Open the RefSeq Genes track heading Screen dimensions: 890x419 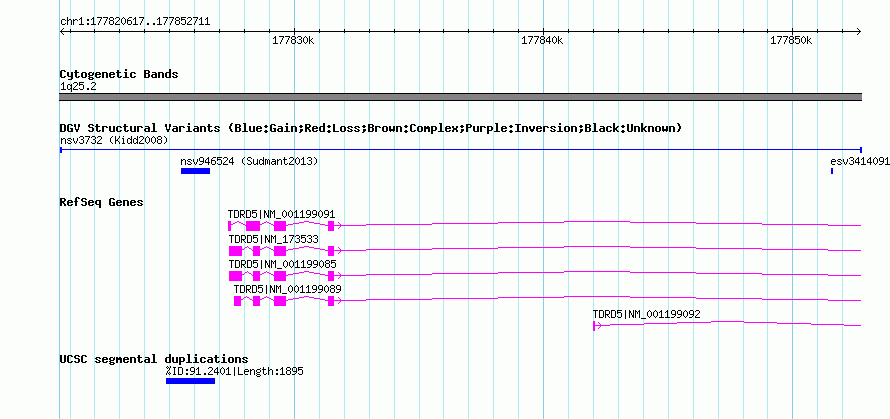[x=102, y=202]
